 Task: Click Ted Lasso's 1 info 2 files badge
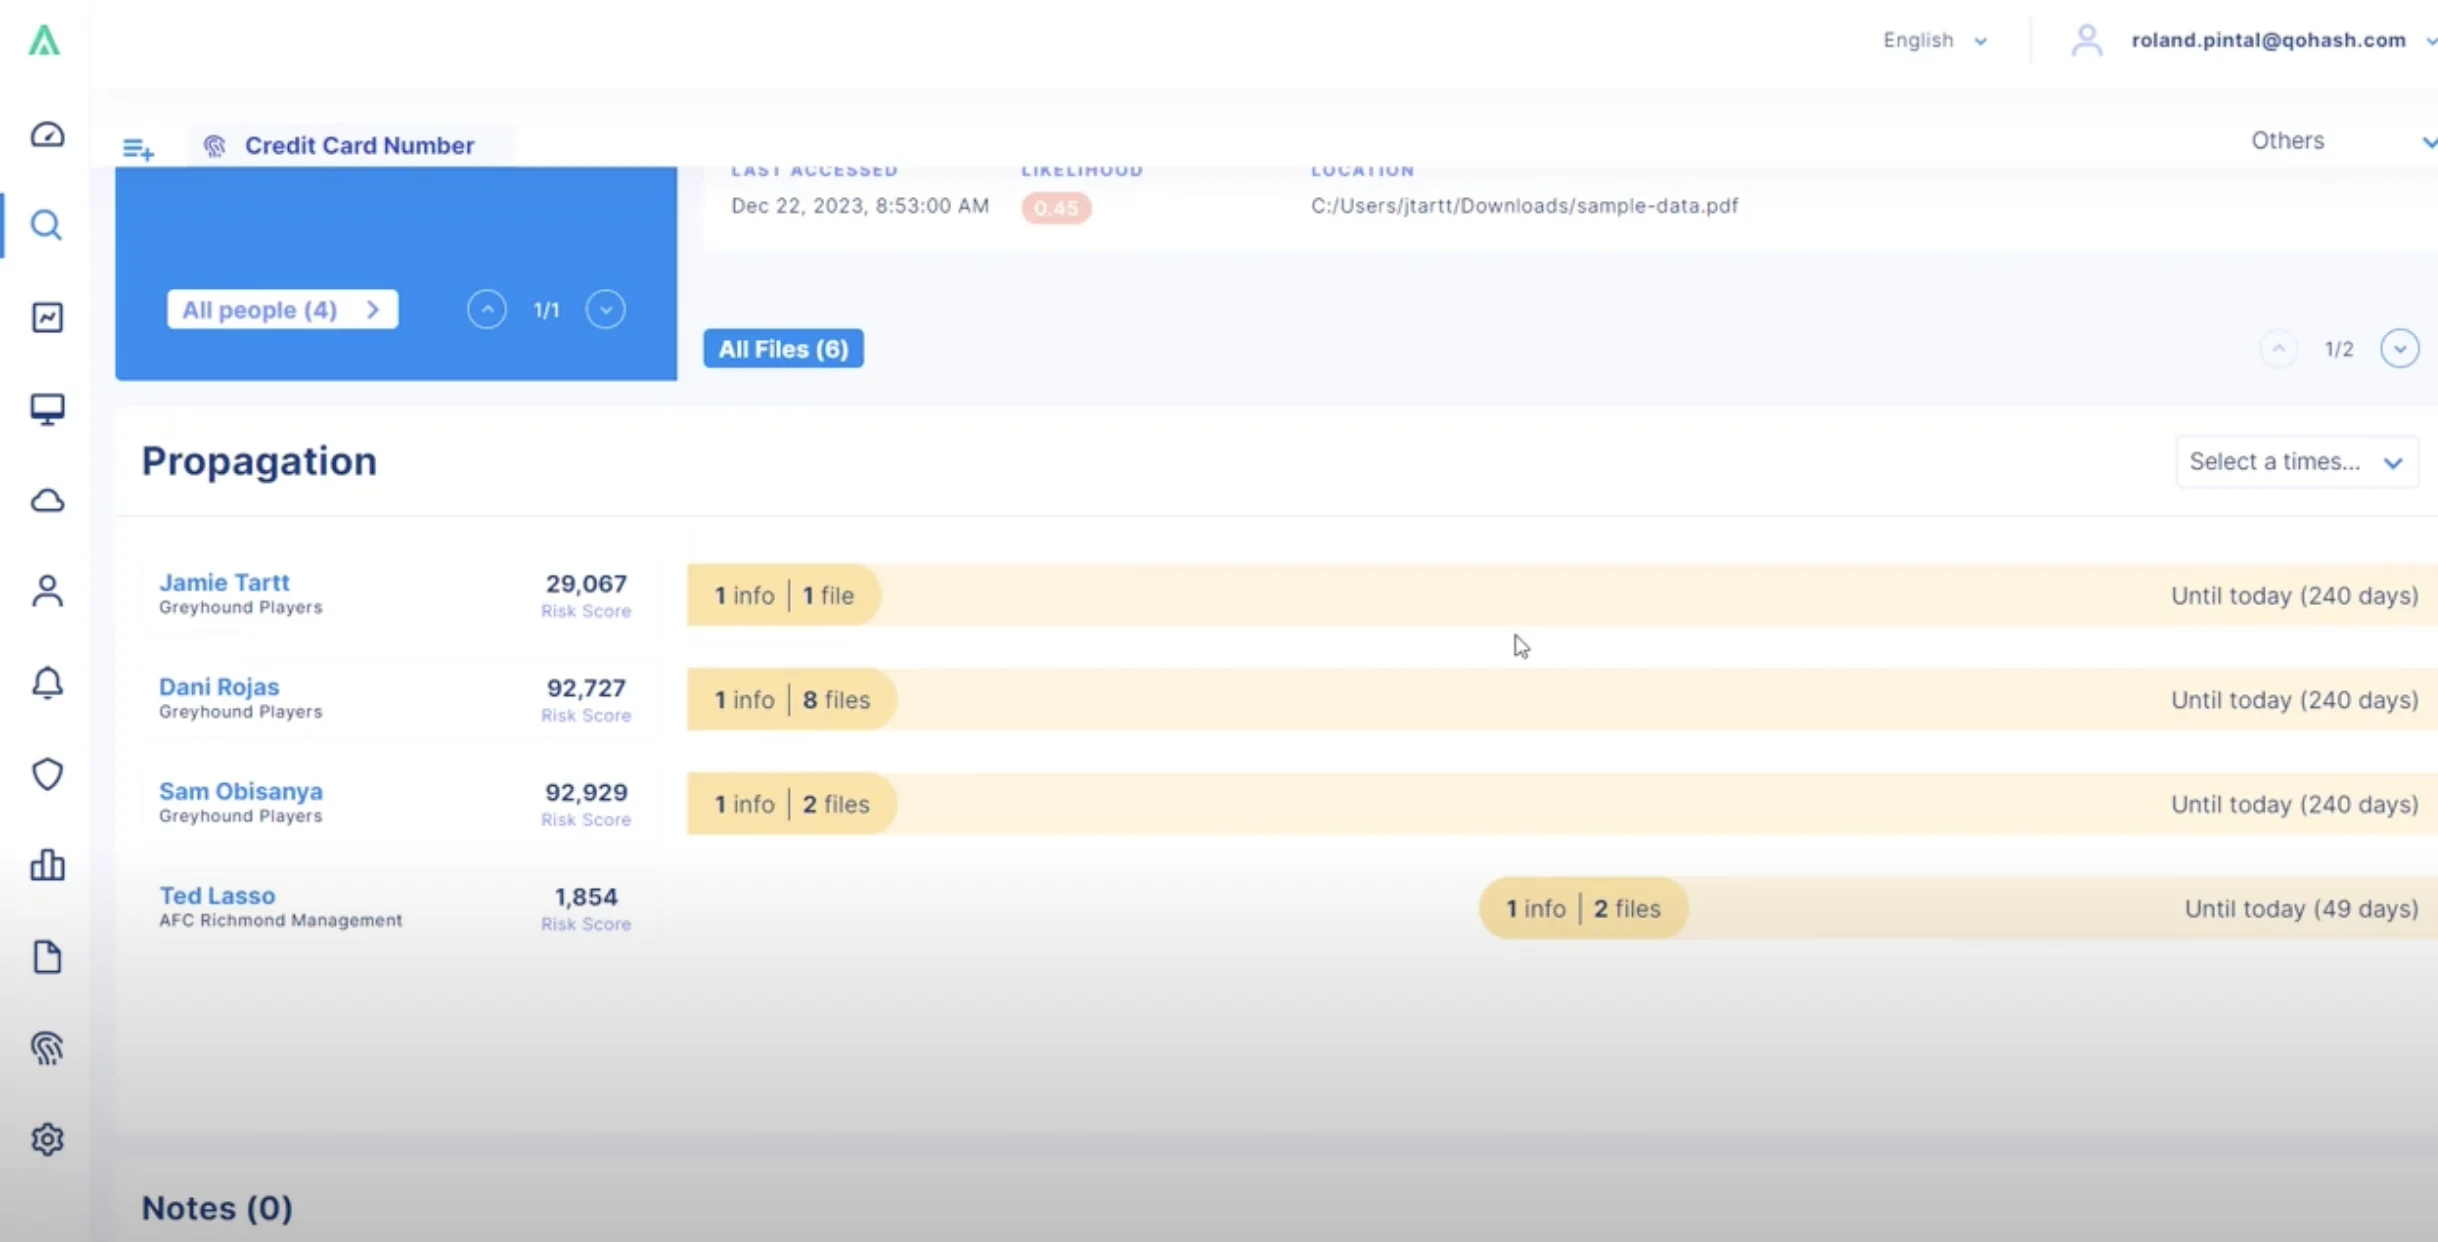[1583, 909]
